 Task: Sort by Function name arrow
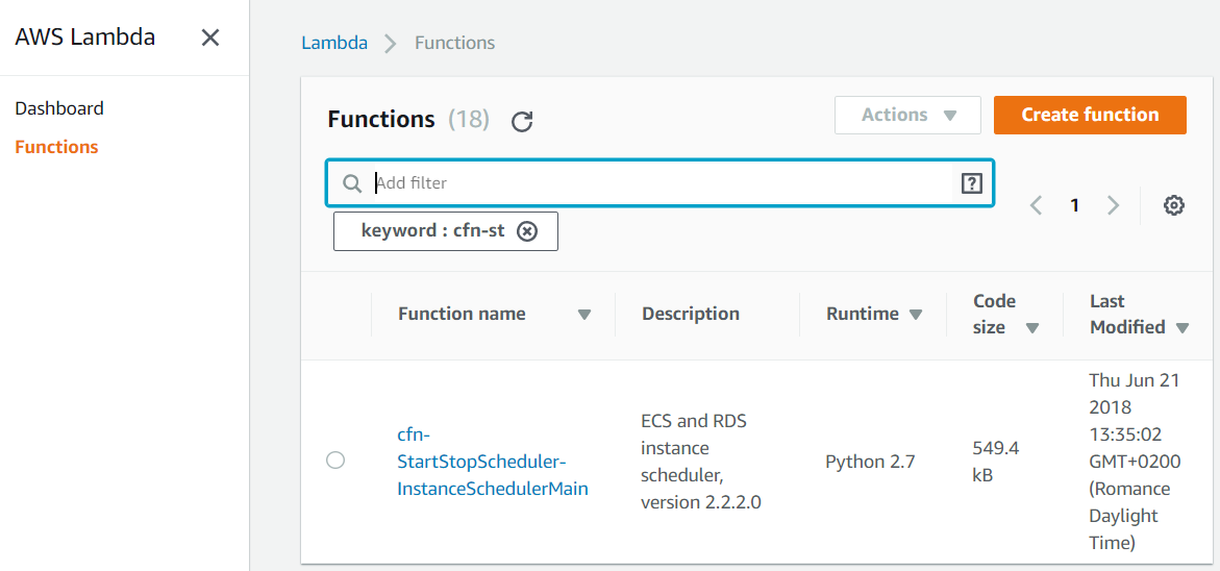point(584,315)
